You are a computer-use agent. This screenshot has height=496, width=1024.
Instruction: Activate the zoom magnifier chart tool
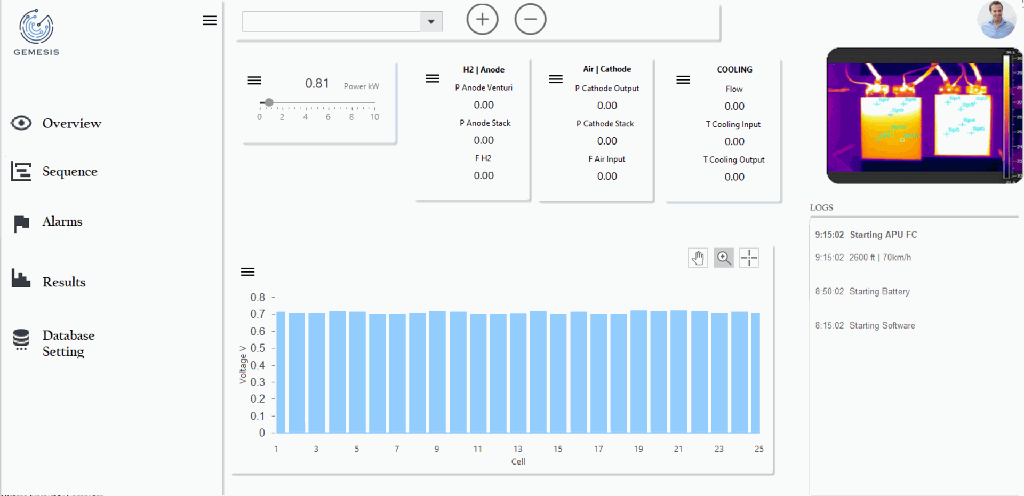click(x=723, y=258)
